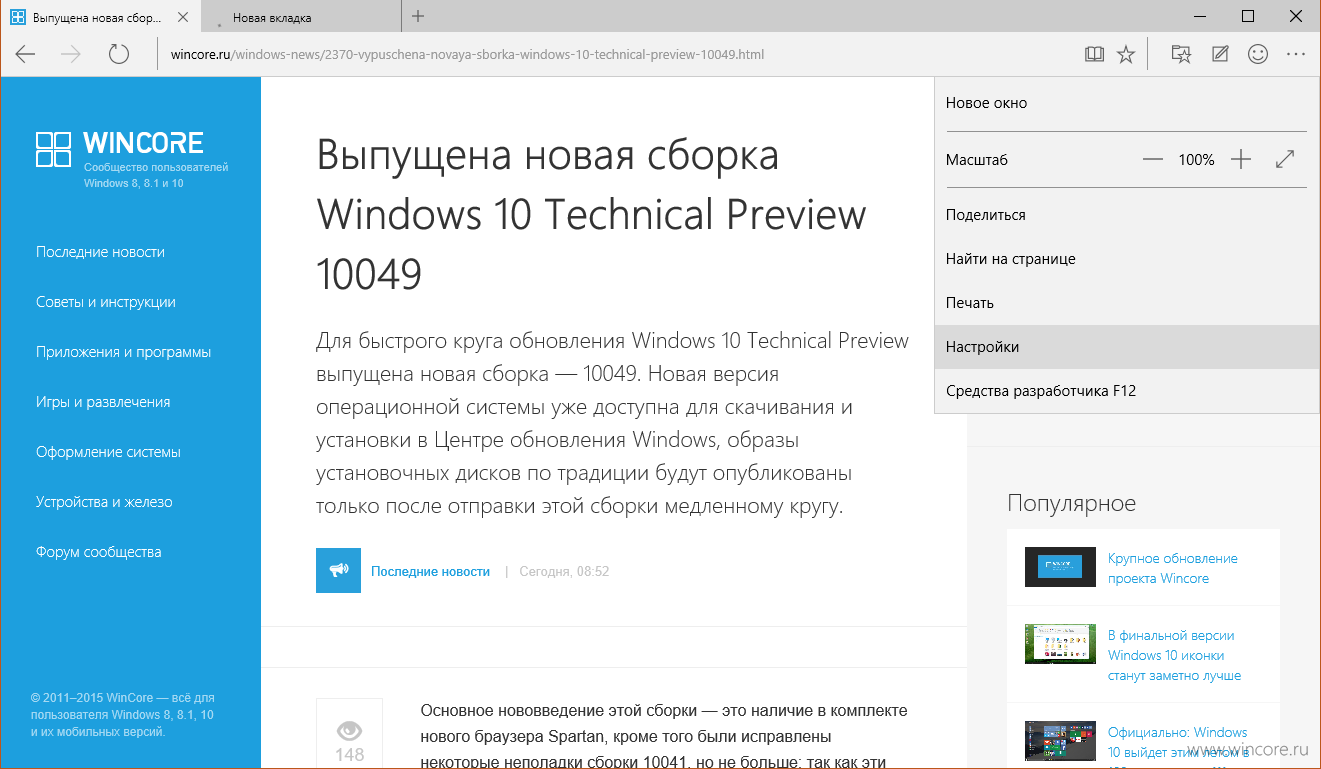This screenshot has height=769, width=1321.
Task: Choose Поделиться from the menu
Action: (x=1127, y=215)
